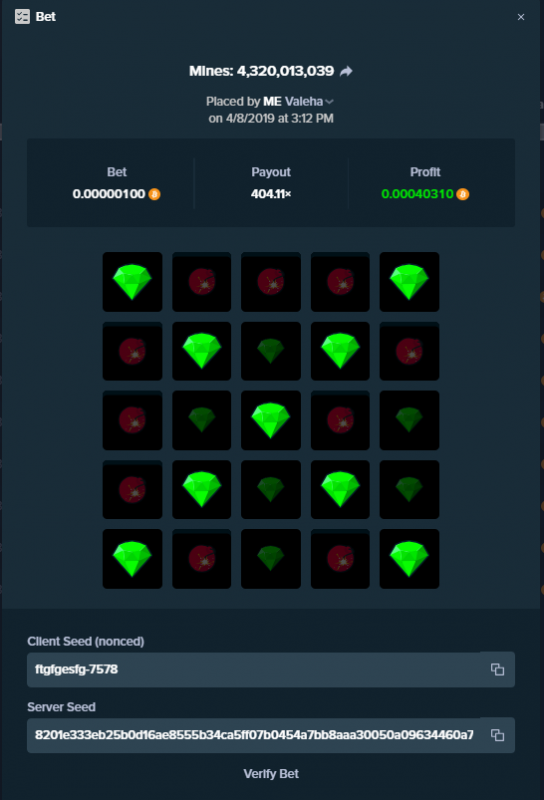Select the bright gem in the grid's center tile
This screenshot has width=544, height=800.
point(271,420)
